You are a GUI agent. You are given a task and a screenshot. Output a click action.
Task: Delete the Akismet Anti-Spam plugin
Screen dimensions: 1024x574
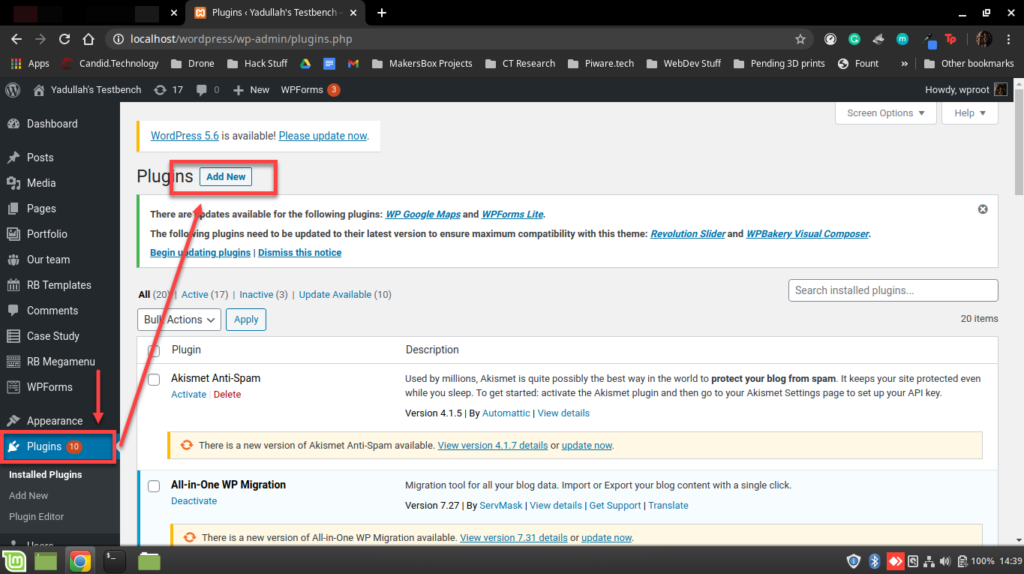pos(227,394)
